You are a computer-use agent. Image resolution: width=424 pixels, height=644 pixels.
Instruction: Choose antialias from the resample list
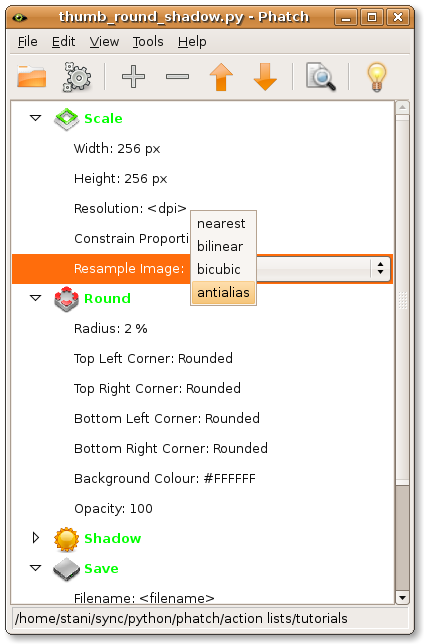[x=224, y=292]
